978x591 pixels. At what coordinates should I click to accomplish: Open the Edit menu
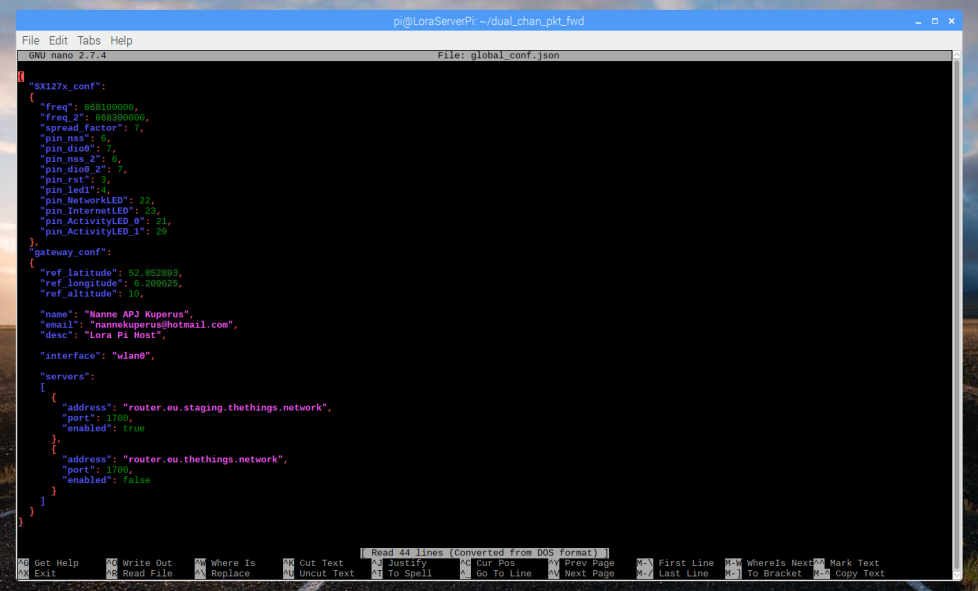(x=58, y=40)
